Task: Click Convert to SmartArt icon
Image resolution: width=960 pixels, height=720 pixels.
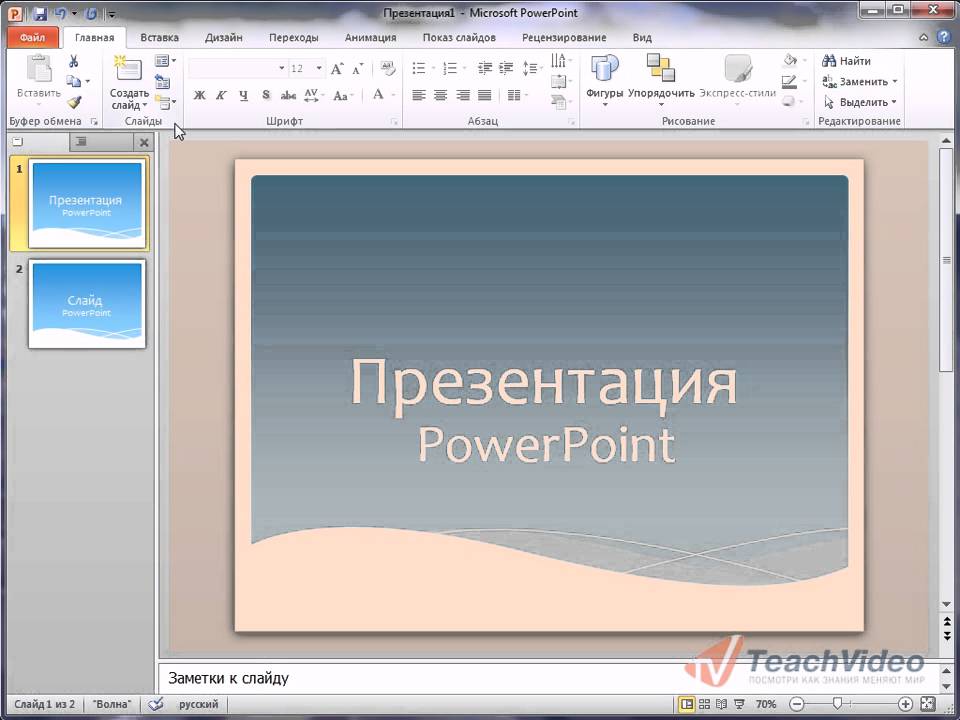Action: [x=558, y=102]
